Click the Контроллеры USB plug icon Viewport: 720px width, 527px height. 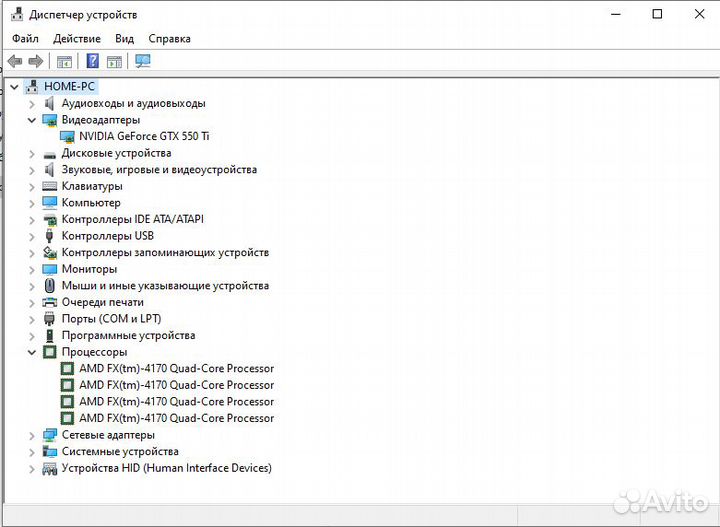click(50, 236)
